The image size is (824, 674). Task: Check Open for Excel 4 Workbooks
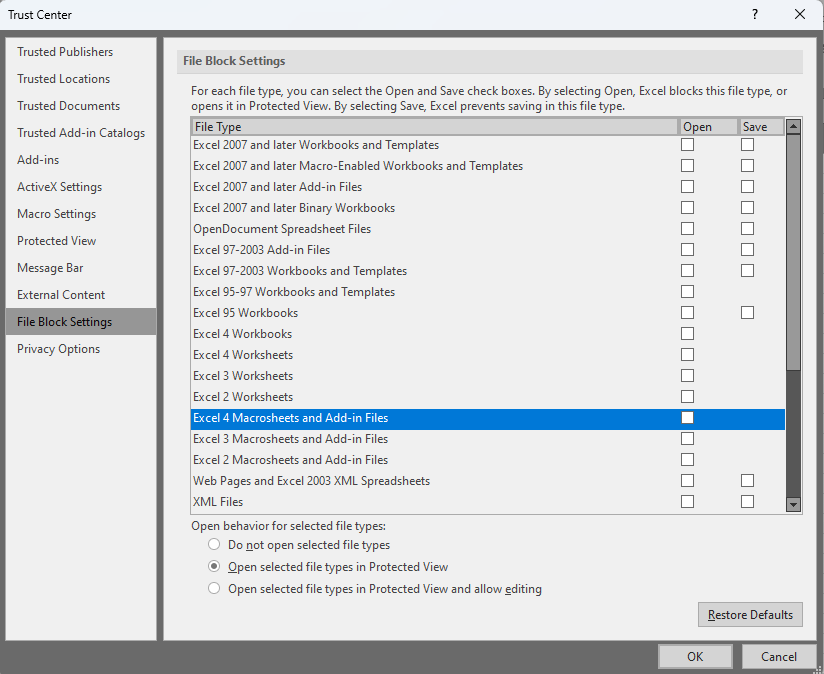[x=687, y=334]
